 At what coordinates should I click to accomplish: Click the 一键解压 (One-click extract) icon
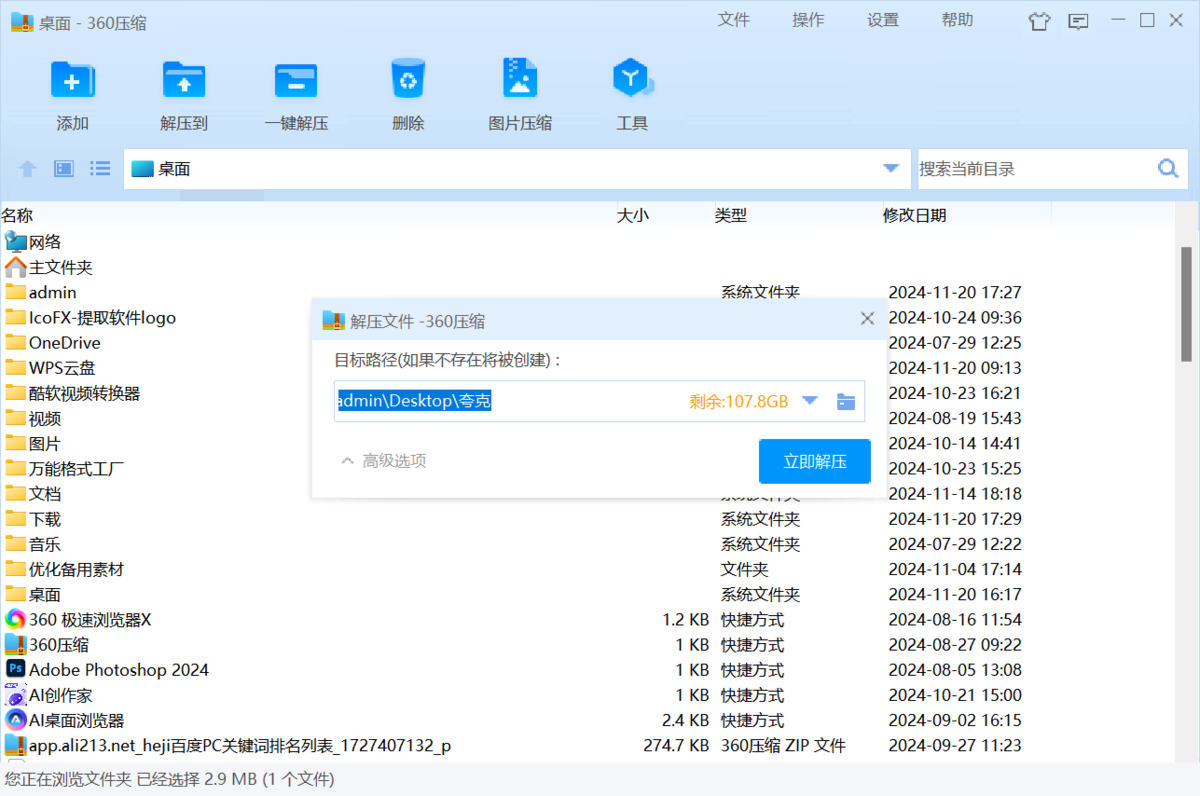tap(296, 79)
